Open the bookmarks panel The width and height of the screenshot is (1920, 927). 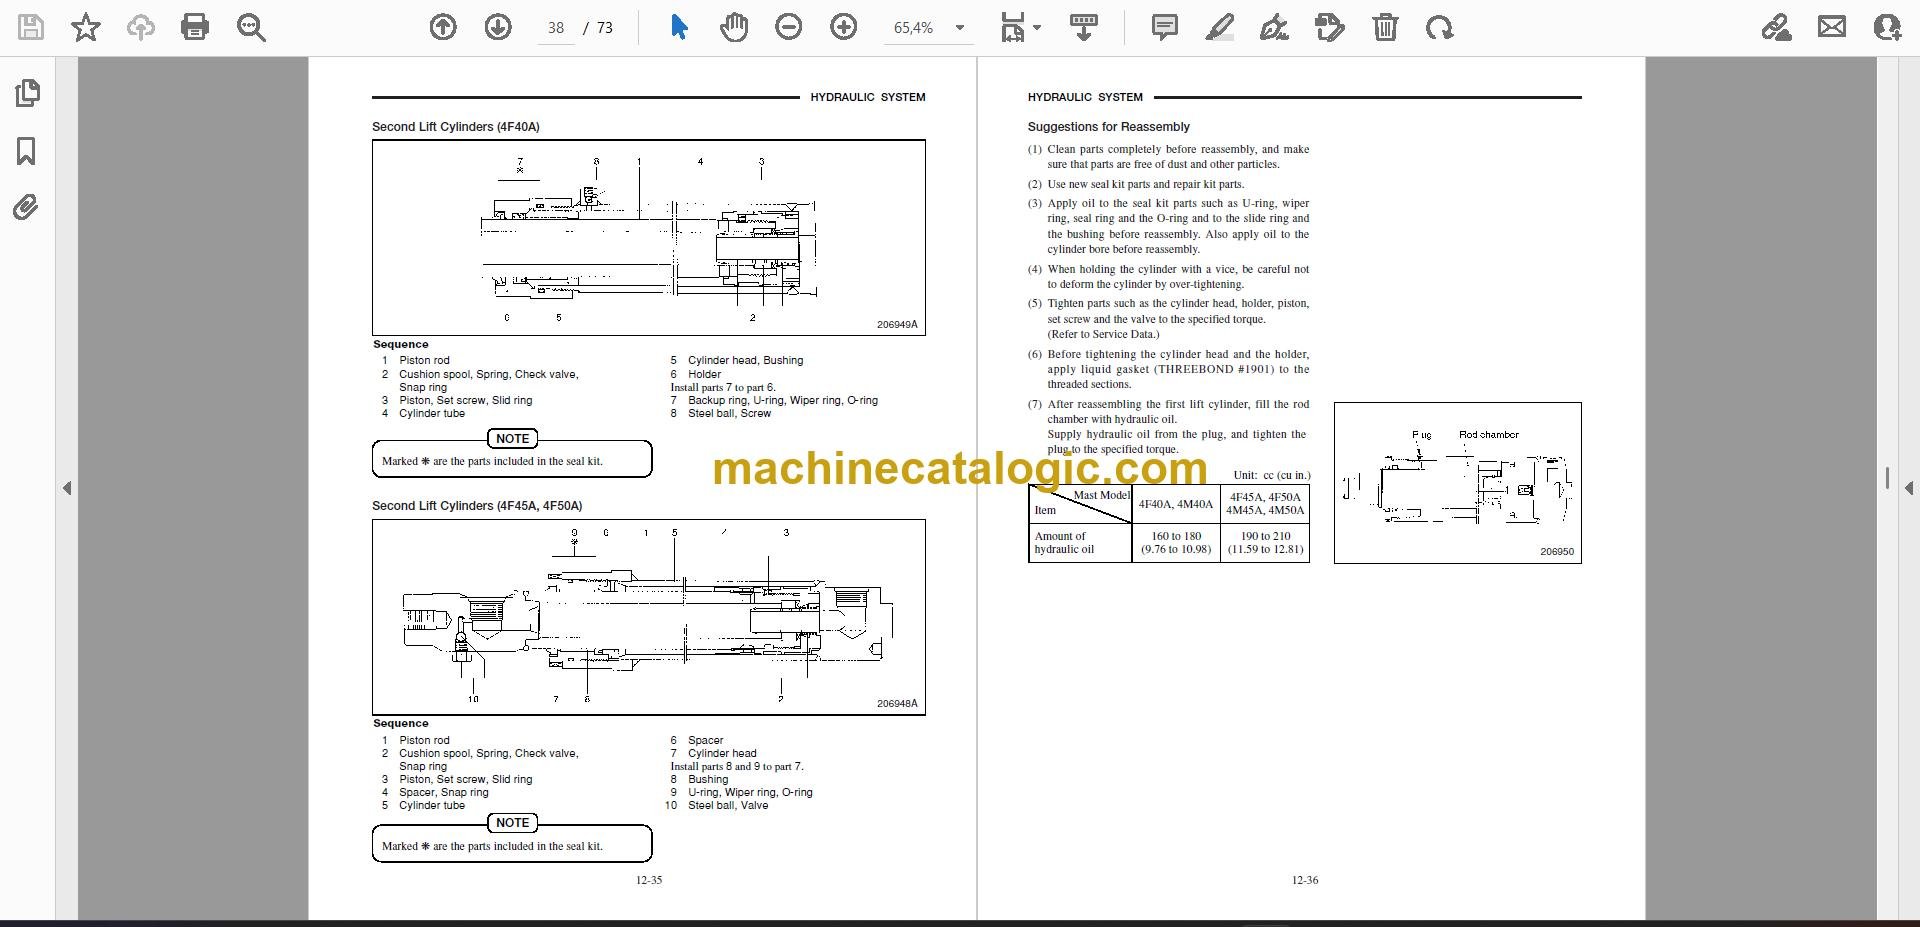[26, 152]
